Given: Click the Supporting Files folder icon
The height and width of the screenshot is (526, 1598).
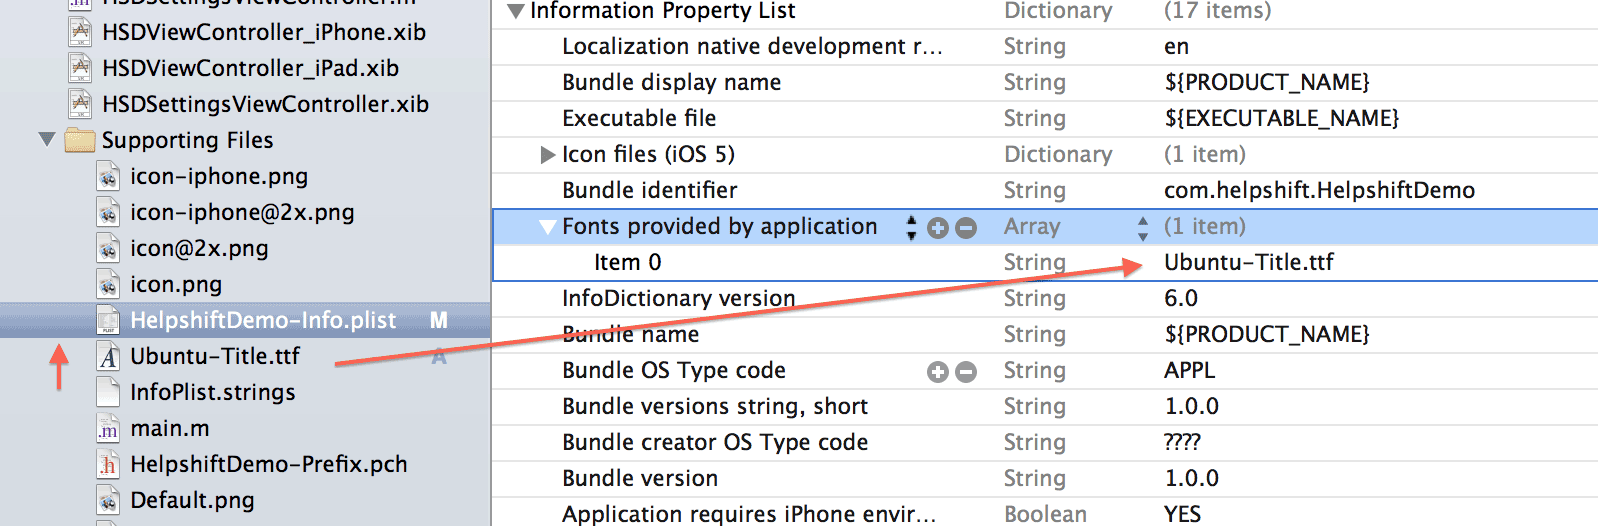Looking at the screenshot, I should (80, 140).
